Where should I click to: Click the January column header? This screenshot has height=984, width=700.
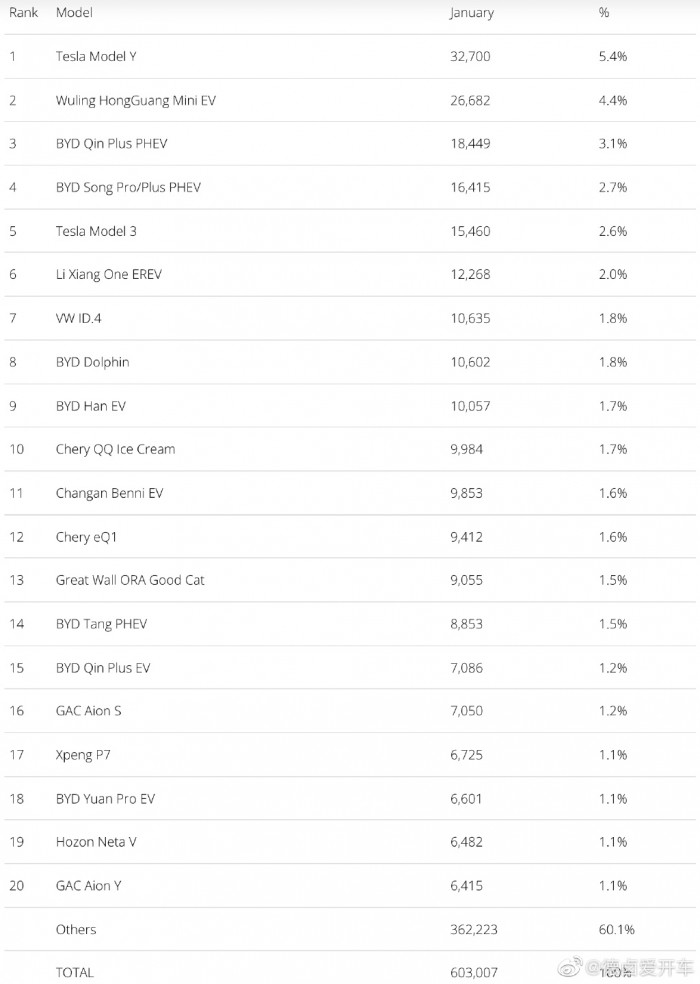[472, 13]
